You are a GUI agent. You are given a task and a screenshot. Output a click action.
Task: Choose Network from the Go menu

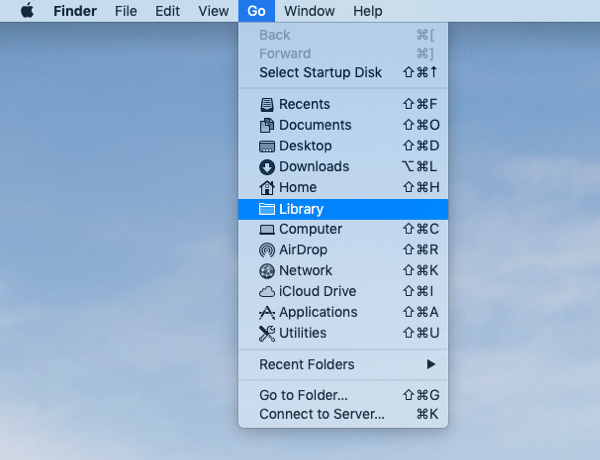(x=343, y=271)
